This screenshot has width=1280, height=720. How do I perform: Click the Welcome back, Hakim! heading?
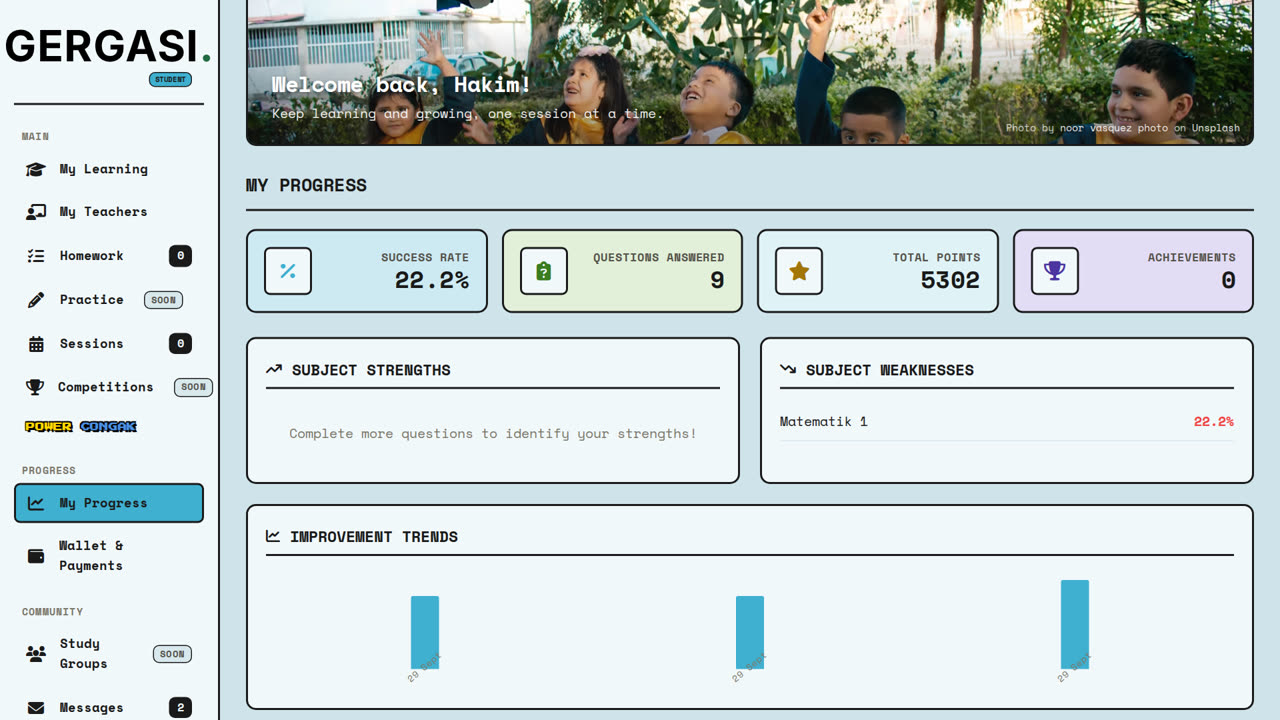tap(402, 85)
